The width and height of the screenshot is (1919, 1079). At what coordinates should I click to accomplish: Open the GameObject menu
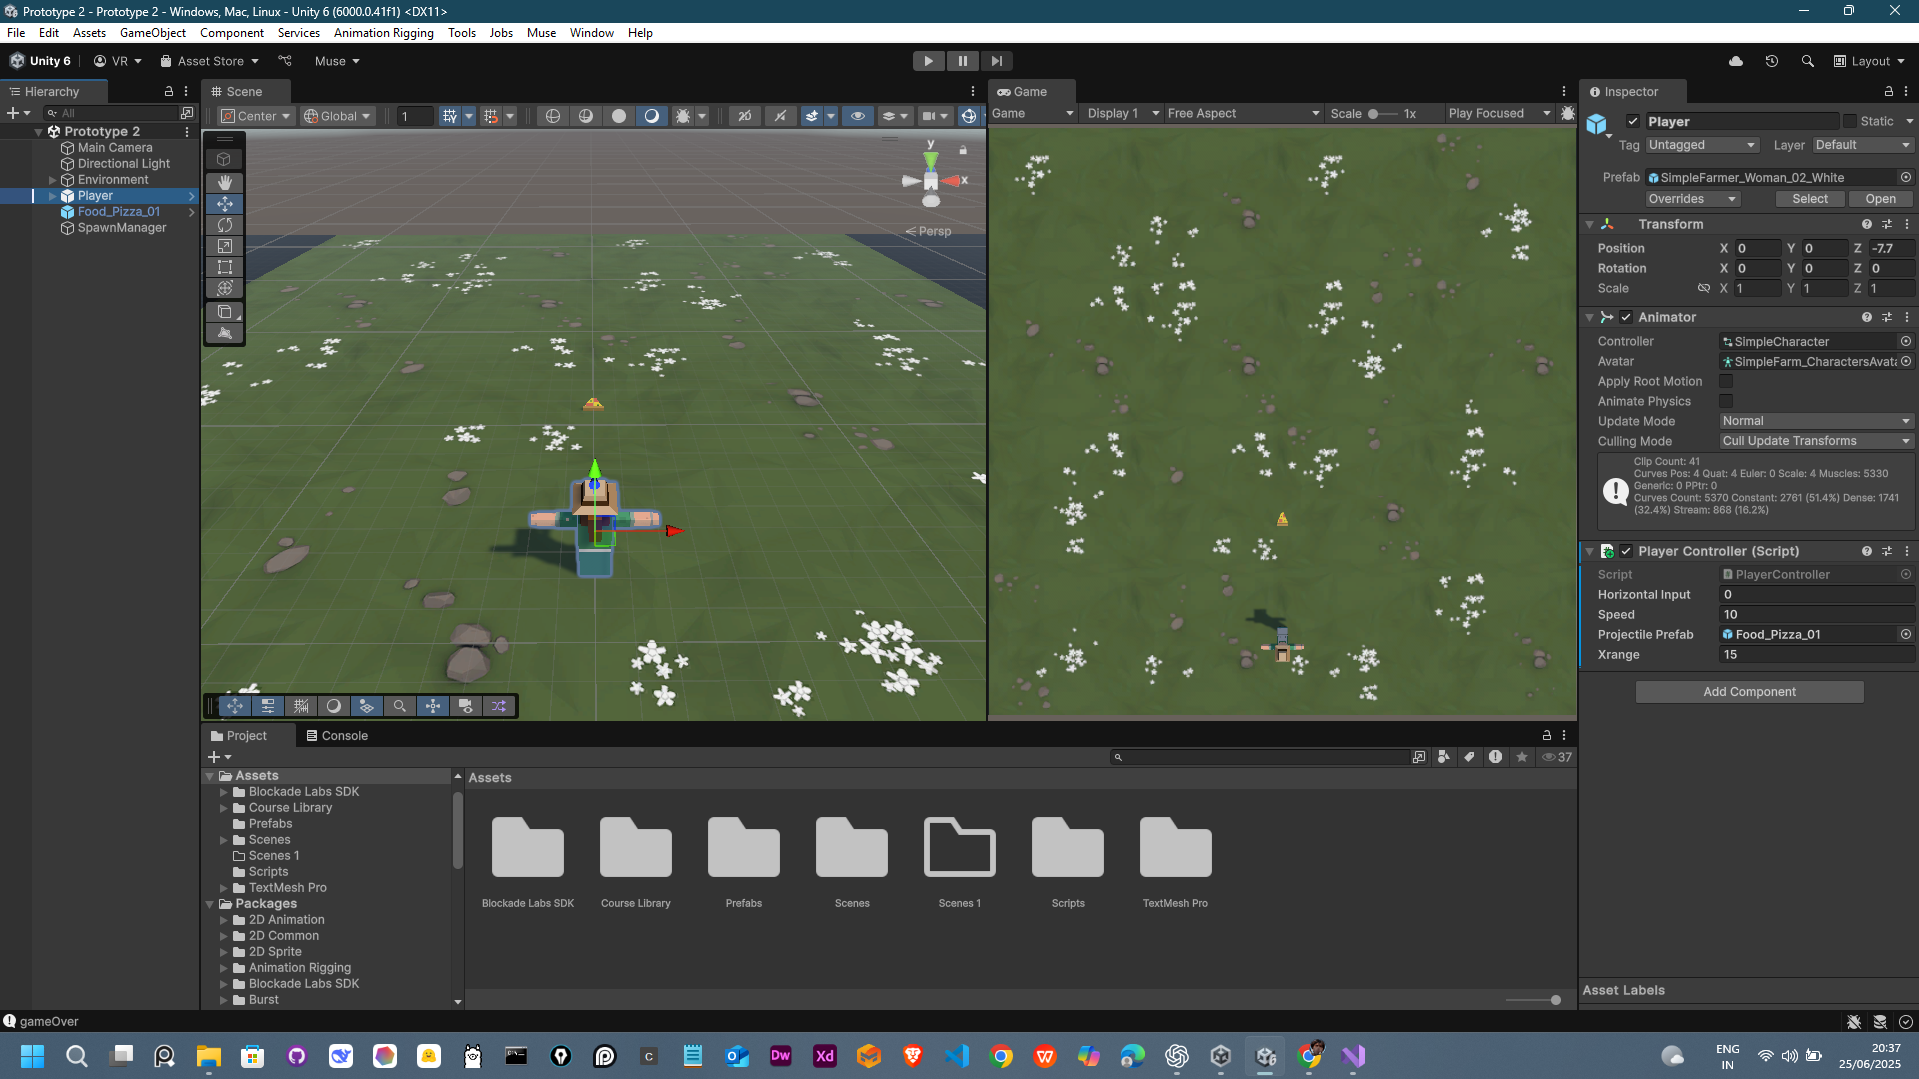152,33
